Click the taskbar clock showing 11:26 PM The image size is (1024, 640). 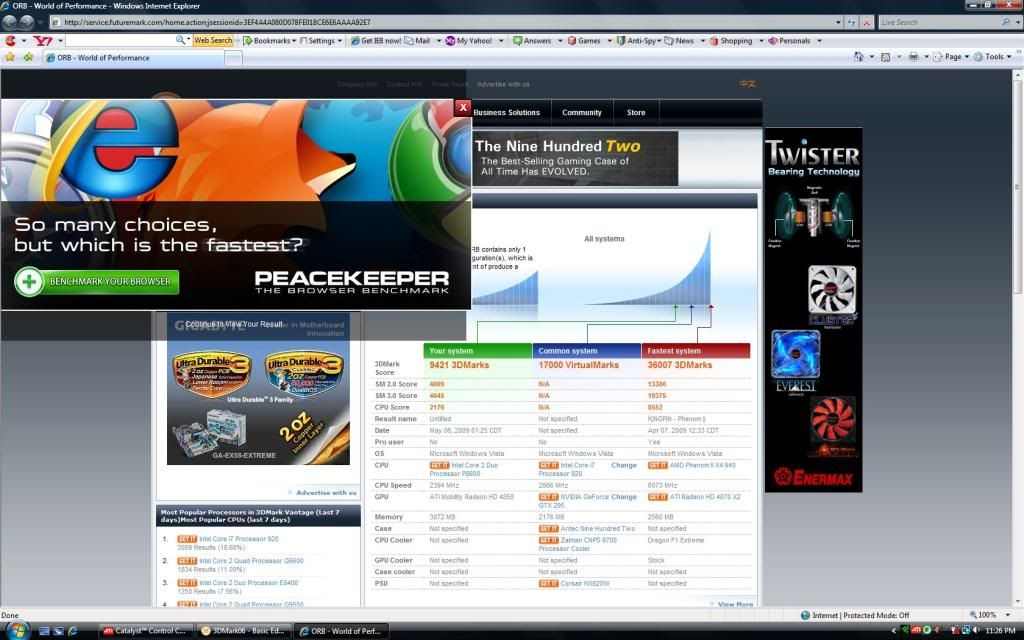[x=1000, y=631]
